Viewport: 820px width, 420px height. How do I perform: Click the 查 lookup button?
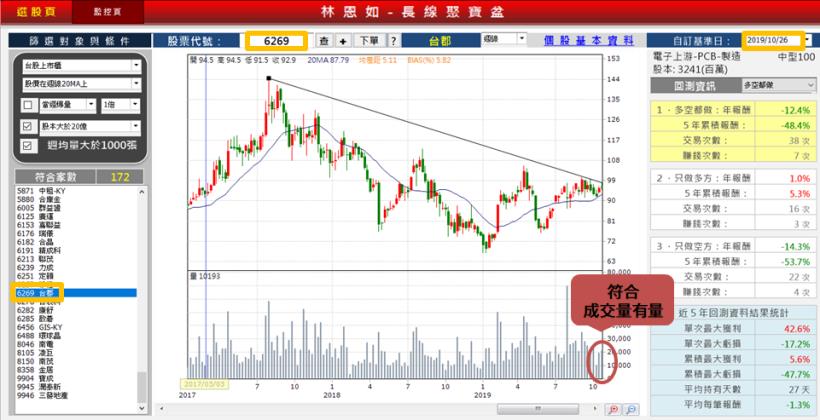pos(324,41)
